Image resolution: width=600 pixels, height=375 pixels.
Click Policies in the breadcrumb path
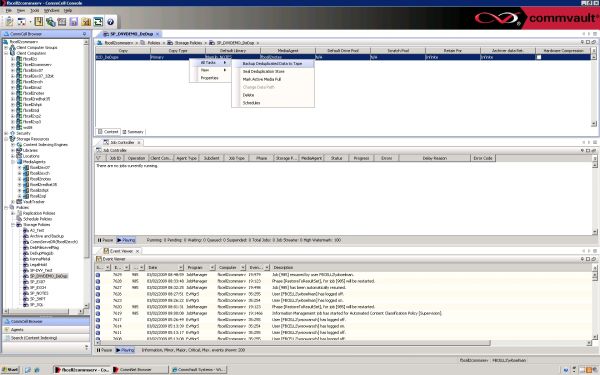pyautogui.click(x=154, y=42)
